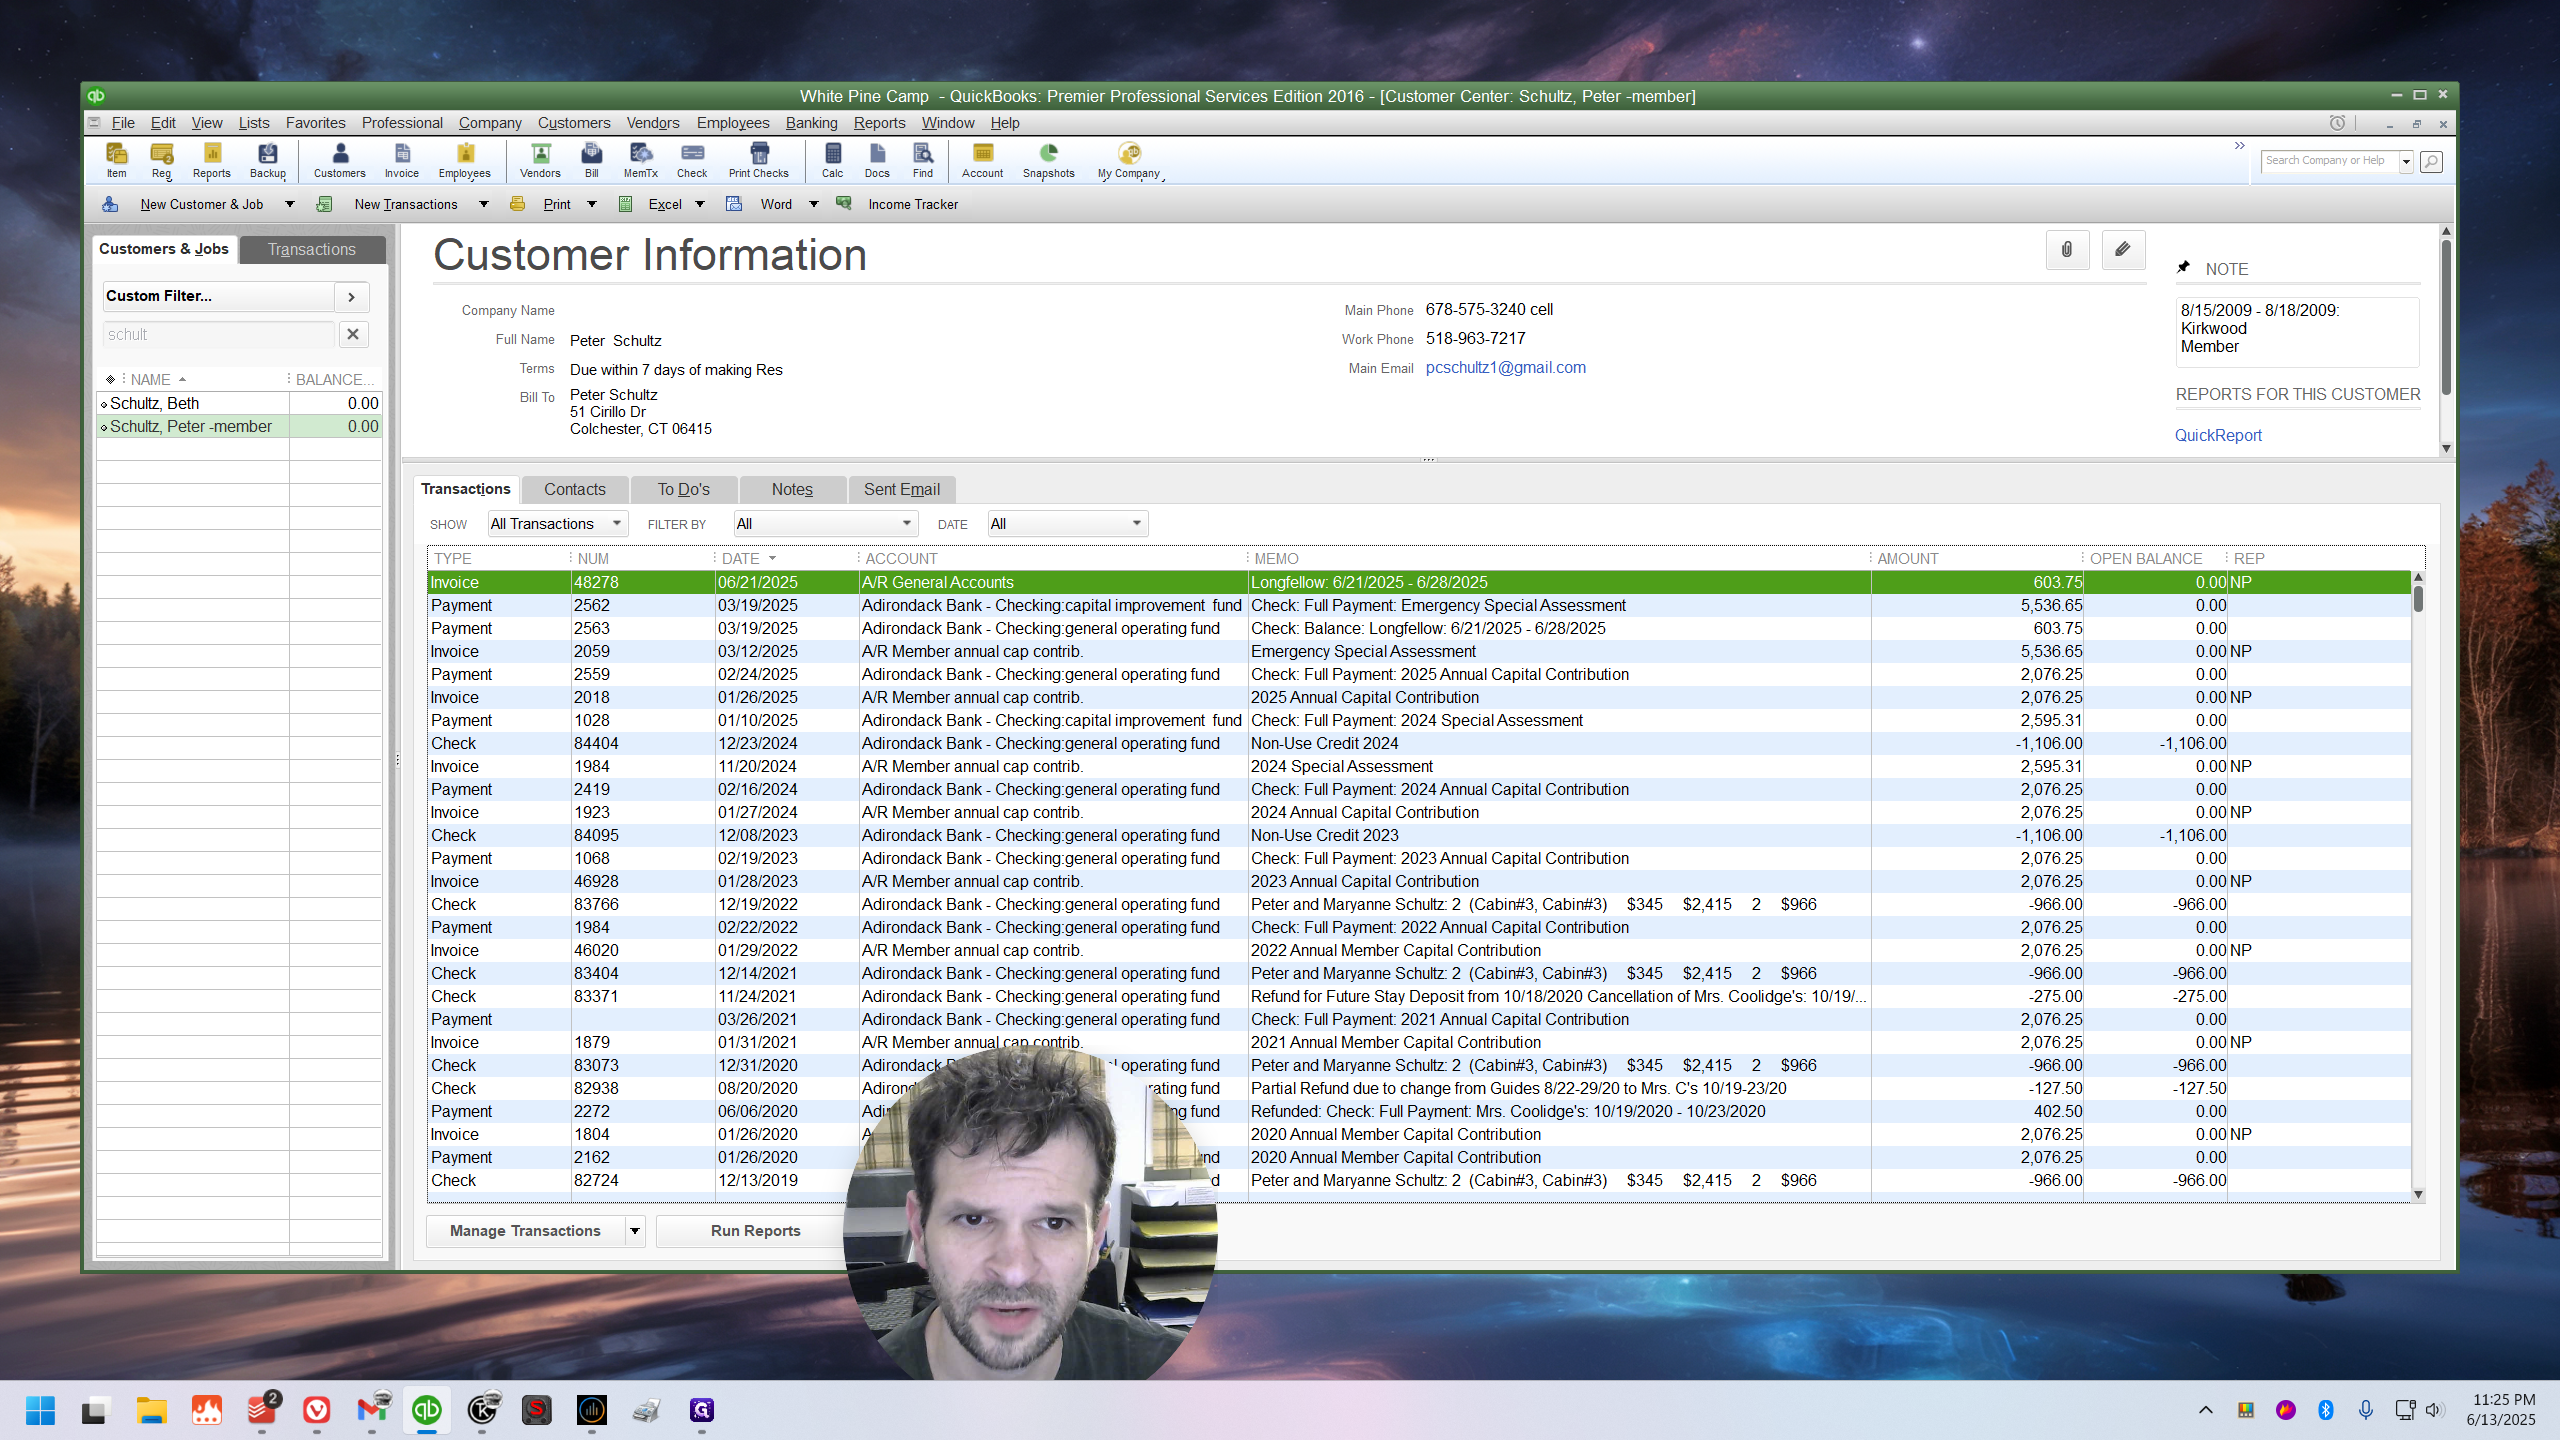2560x1440 pixels.
Task: Expand New Transactions dropdown arrow
Action: click(x=484, y=204)
